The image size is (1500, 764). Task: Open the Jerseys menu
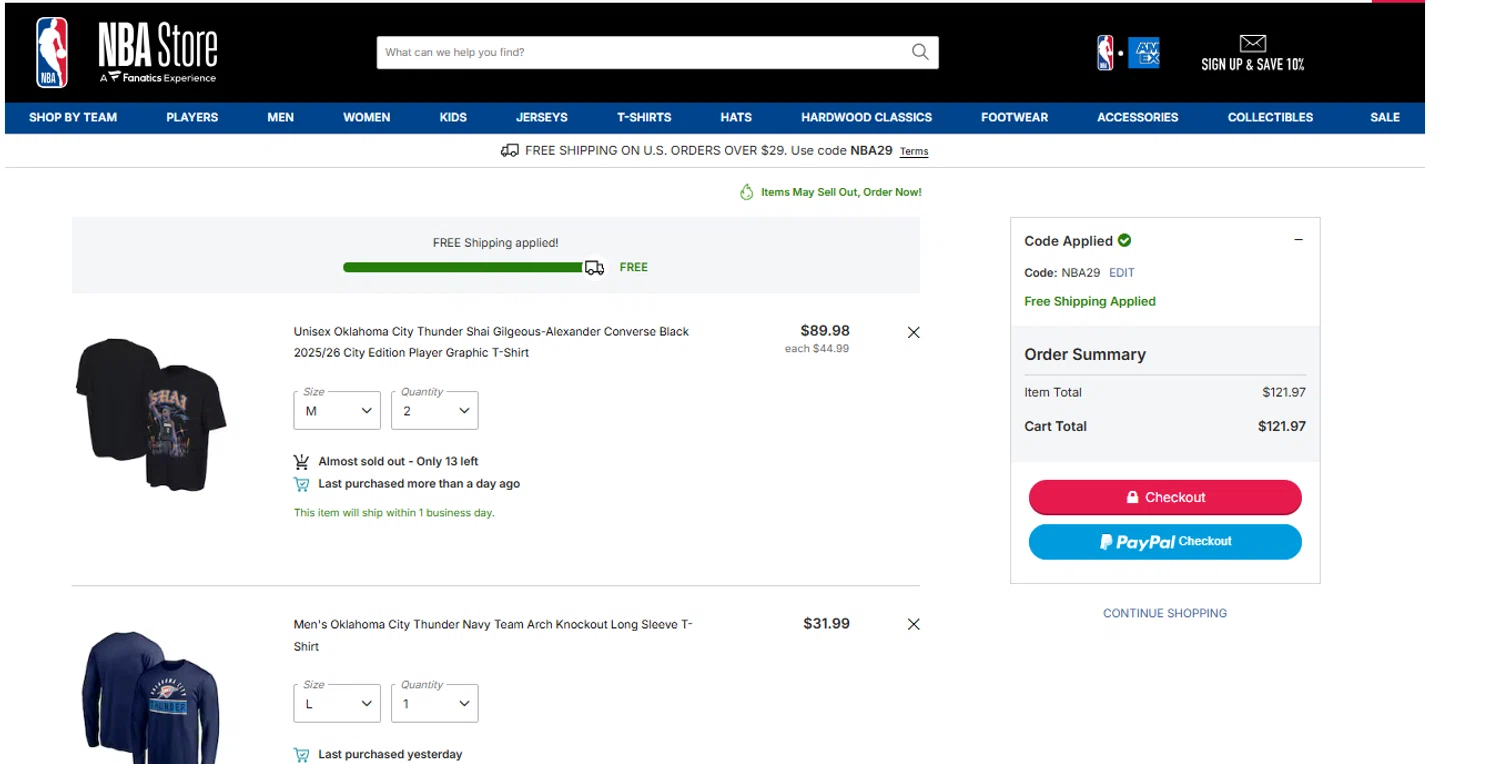(x=542, y=117)
